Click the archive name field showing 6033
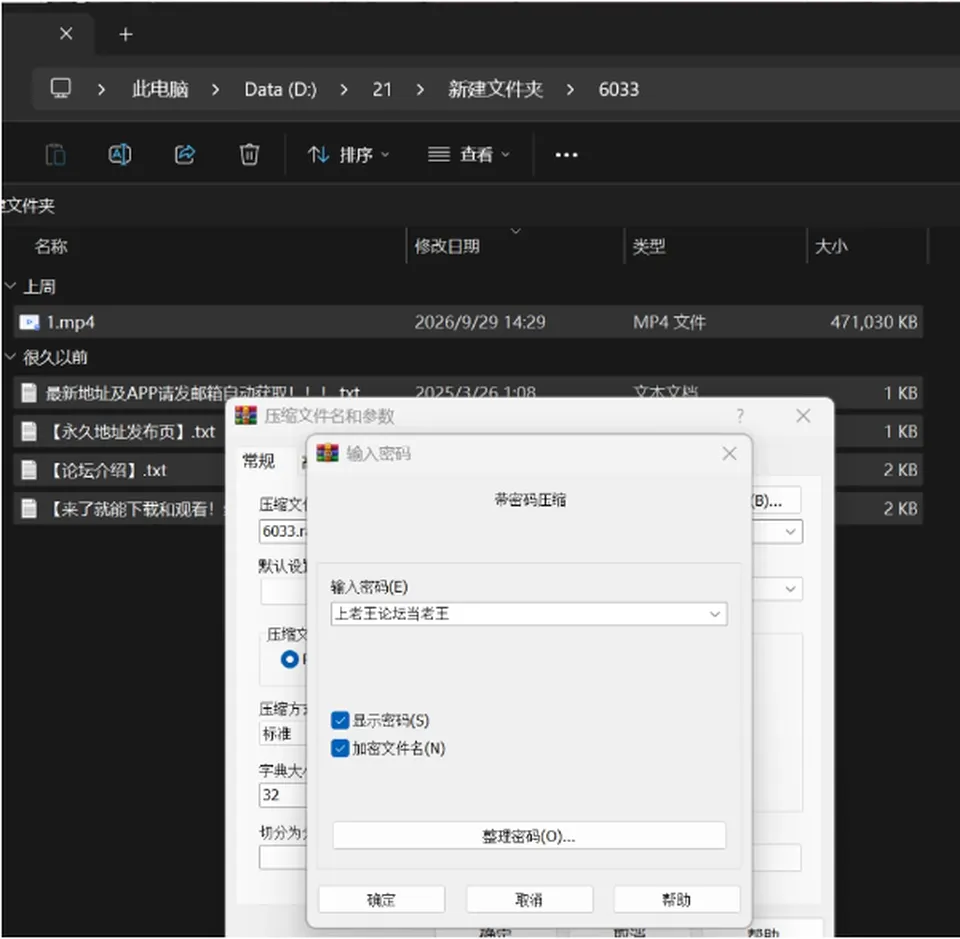This screenshot has width=960, height=939. point(283,531)
